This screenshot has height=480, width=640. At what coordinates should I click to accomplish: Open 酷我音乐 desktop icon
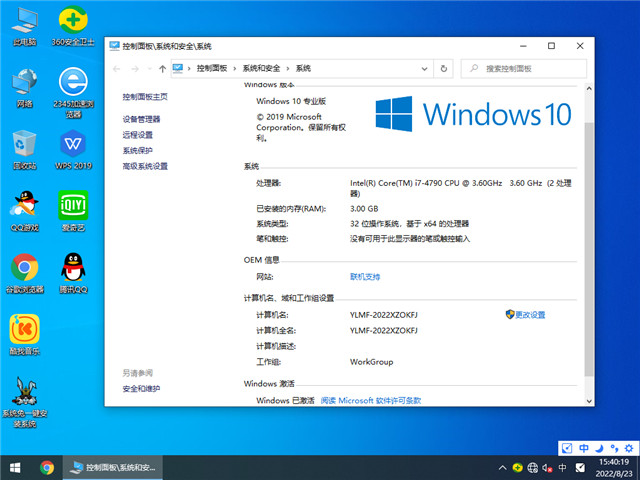(24, 335)
